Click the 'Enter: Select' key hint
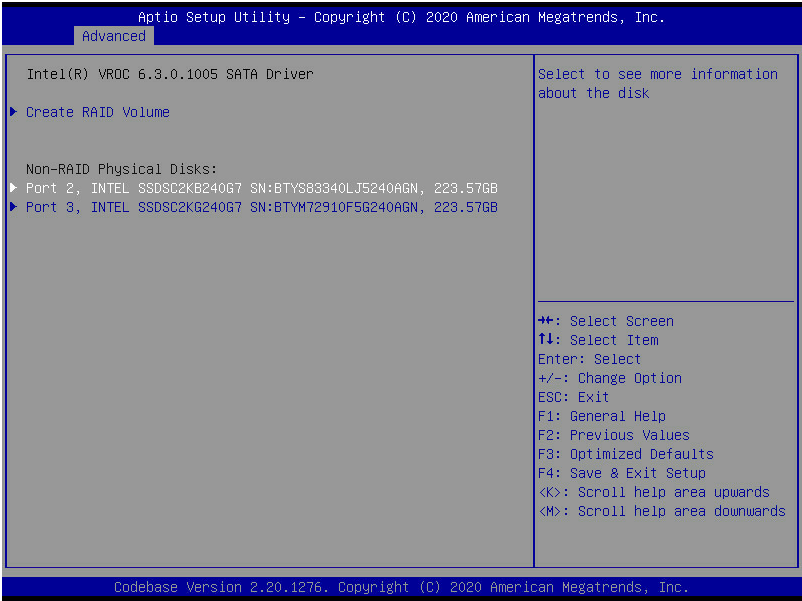802x601 pixels. [x=589, y=359]
